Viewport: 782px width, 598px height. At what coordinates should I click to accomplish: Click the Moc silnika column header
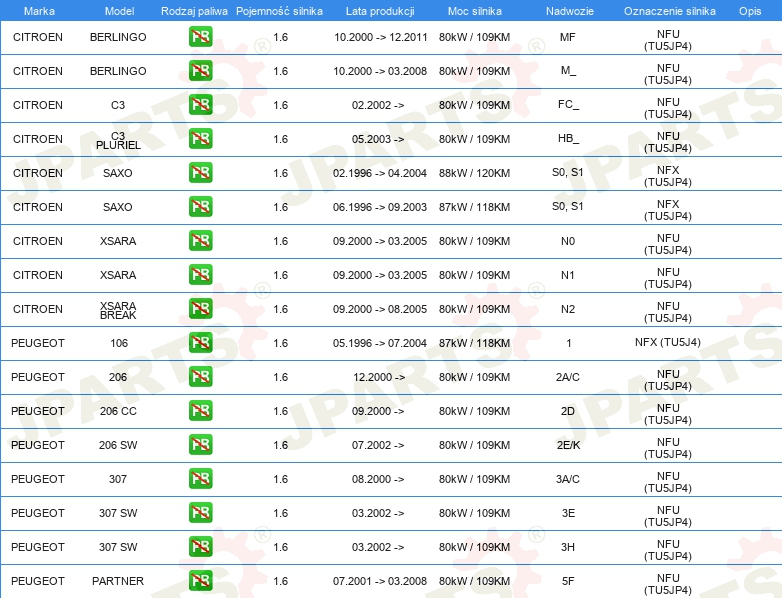[475, 11]
